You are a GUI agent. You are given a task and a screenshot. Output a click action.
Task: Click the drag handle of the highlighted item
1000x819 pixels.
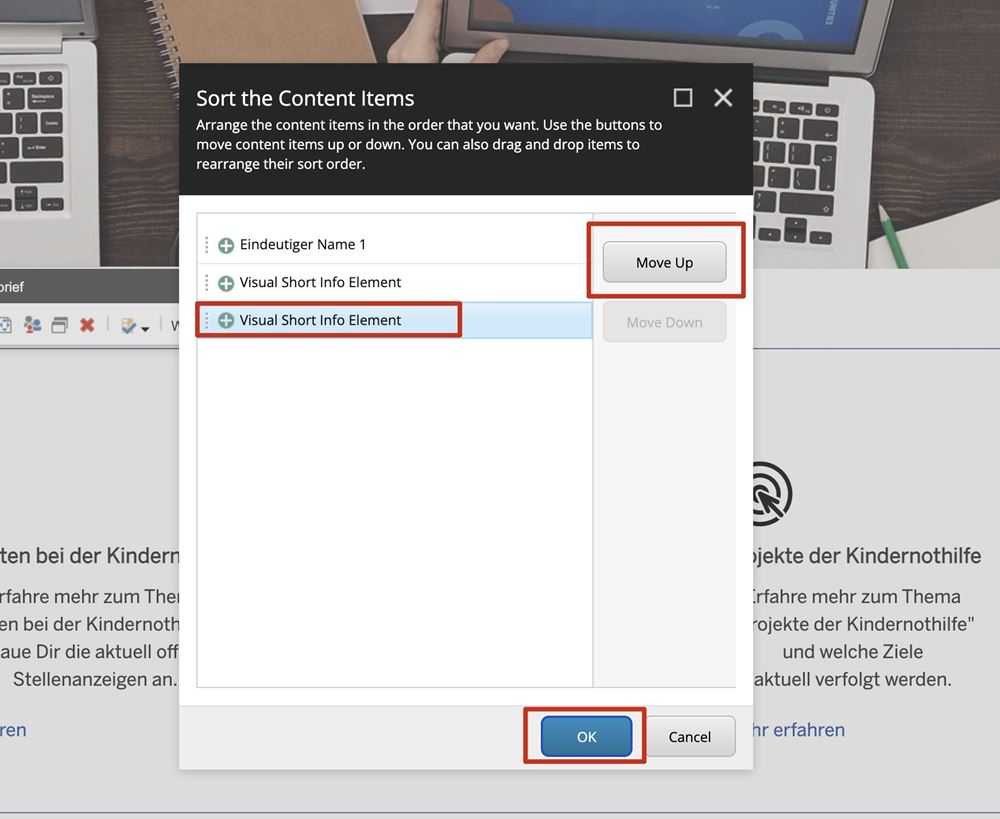207,321
